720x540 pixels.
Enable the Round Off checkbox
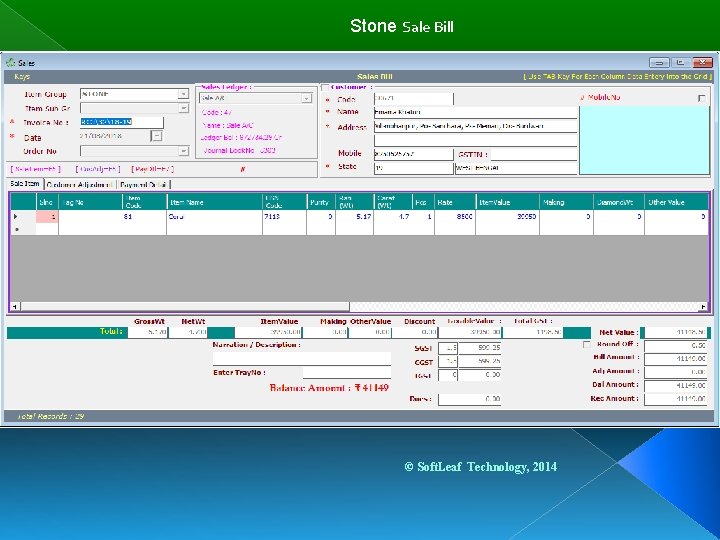(x=586, y=344)
